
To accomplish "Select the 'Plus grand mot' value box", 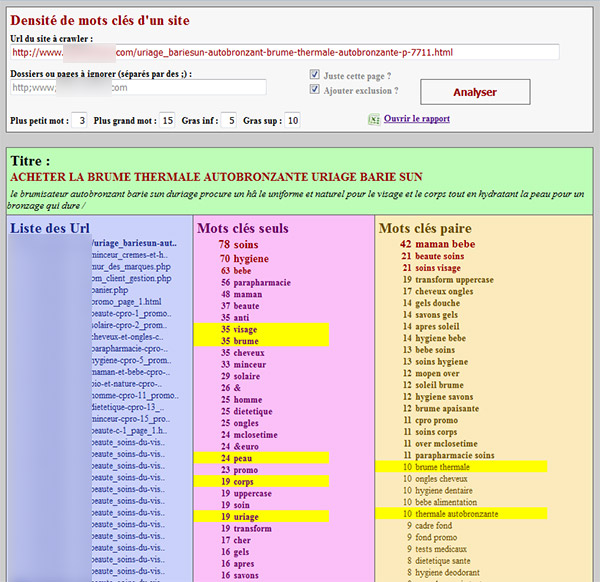I will pyautogui.click(x=167, y=121).
